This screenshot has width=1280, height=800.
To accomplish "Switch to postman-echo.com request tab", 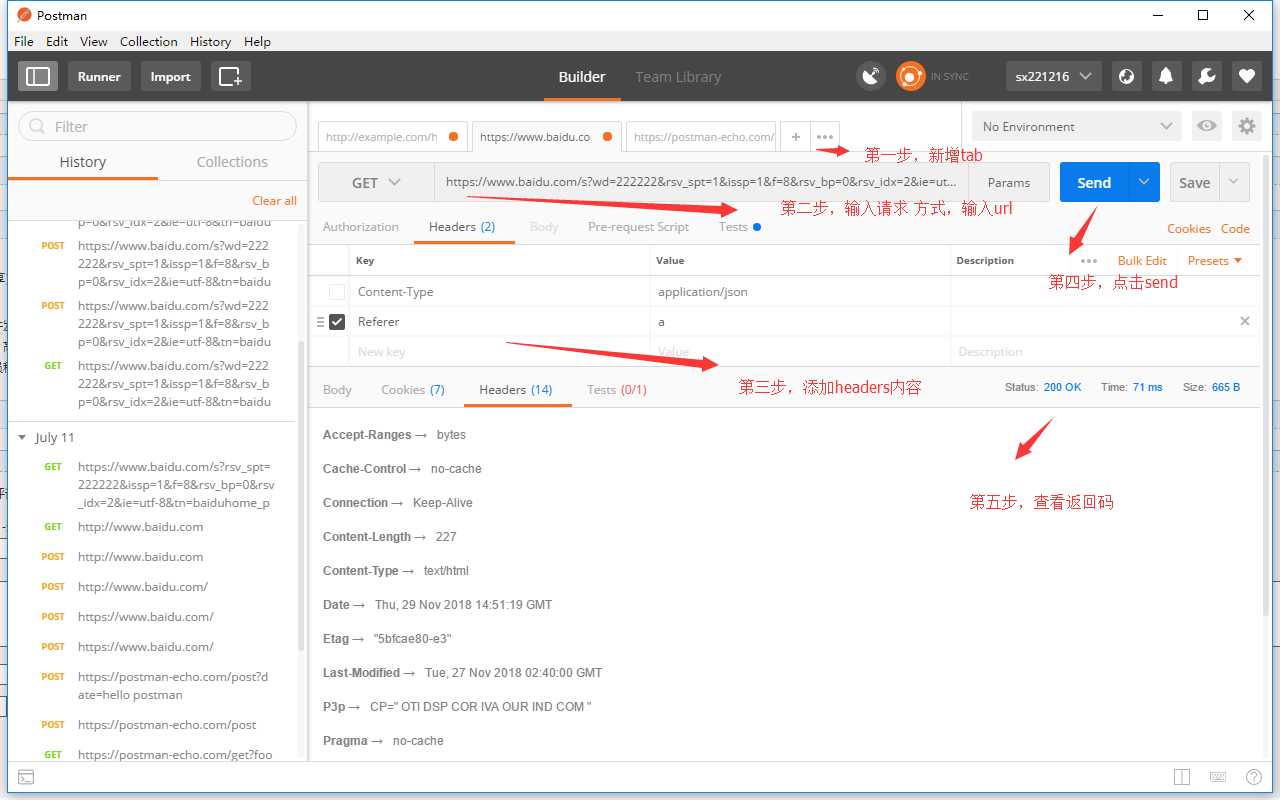I will coord(702,137).
